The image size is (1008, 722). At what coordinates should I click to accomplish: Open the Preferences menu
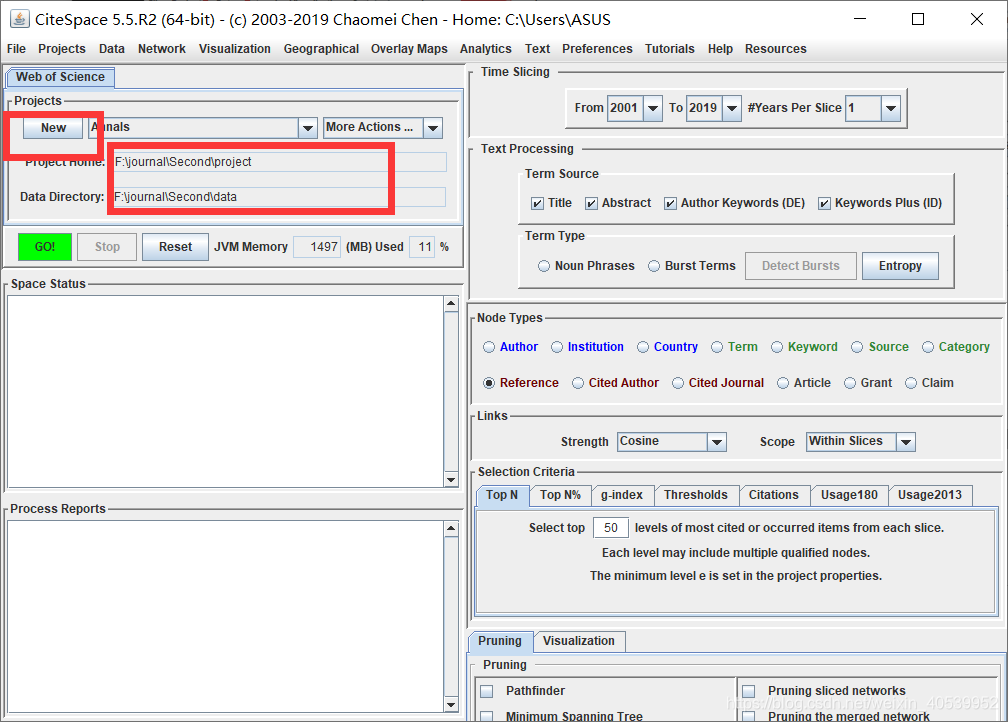tap(597, 49)
